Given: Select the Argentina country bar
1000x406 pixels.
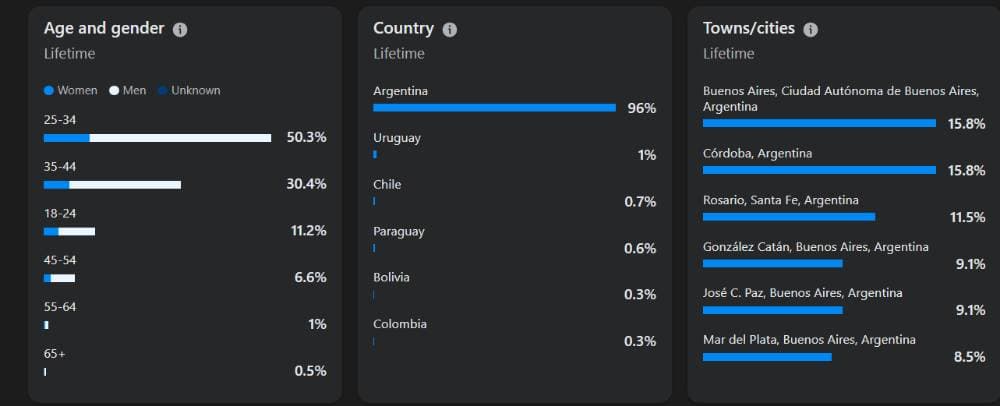Looking at the screenshot, I should 494,108.
